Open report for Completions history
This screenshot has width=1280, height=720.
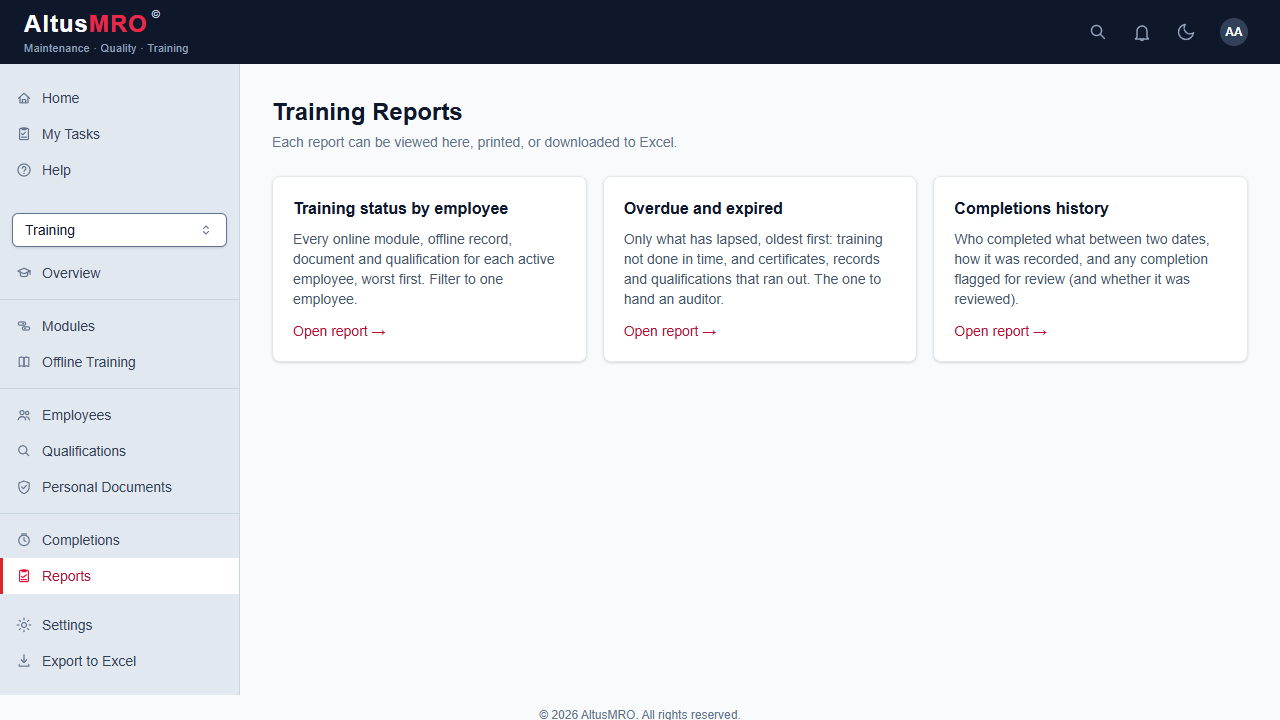pos(1000,331)
